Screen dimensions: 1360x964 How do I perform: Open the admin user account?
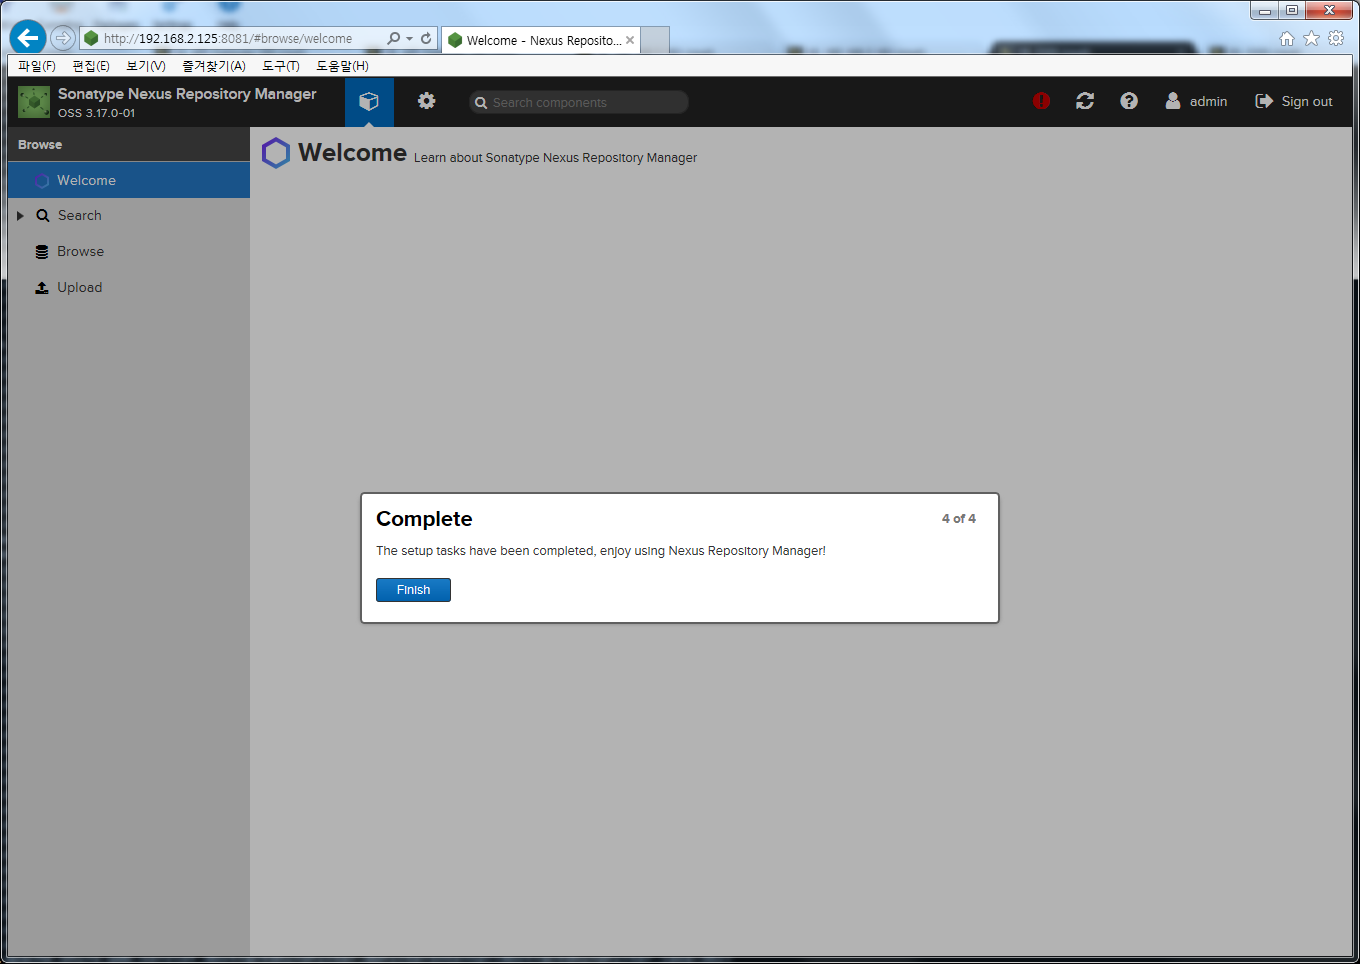pyautogui.click(x=1196, y=101)
